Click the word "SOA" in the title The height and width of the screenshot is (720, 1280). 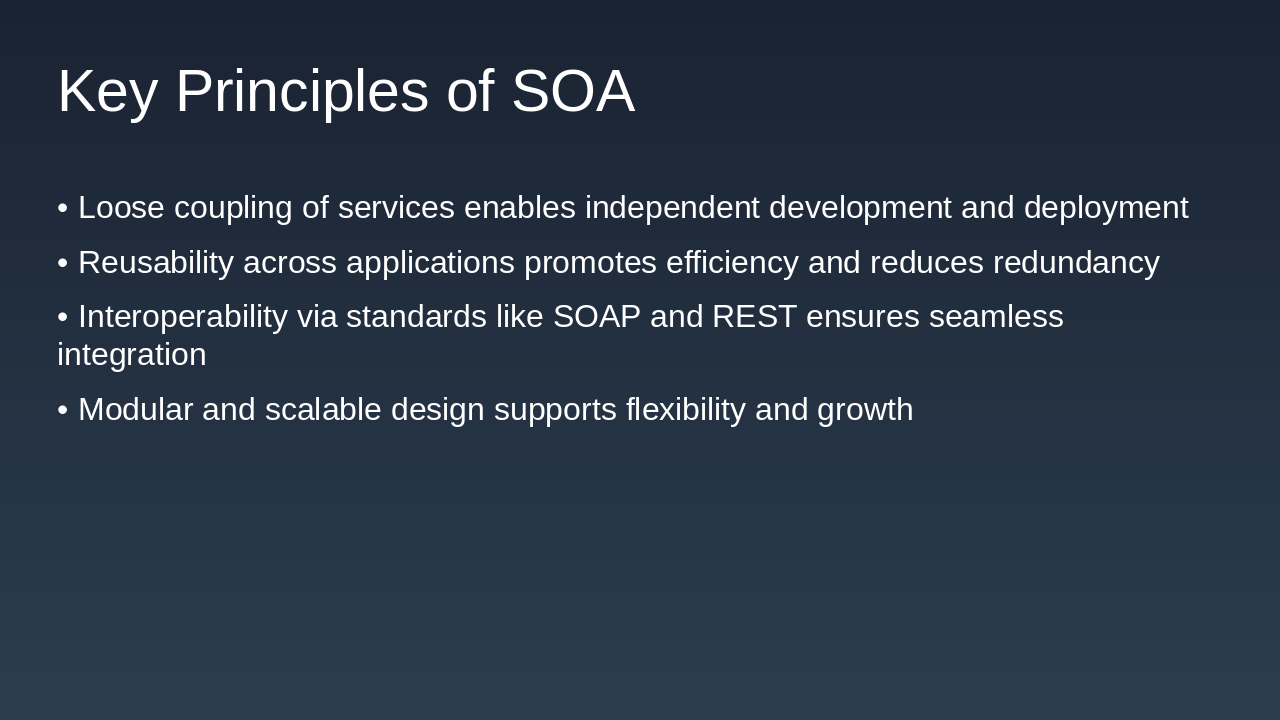point(573,91)
